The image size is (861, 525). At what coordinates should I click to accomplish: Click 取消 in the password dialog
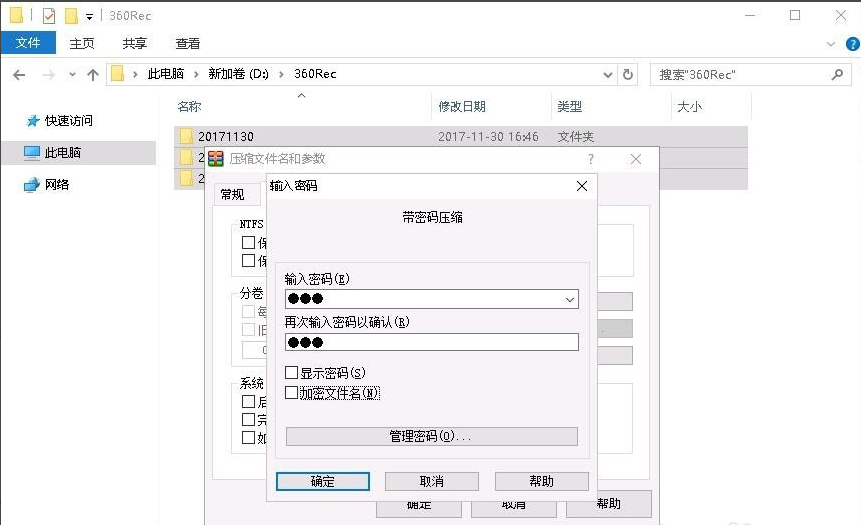pos(432,482)
